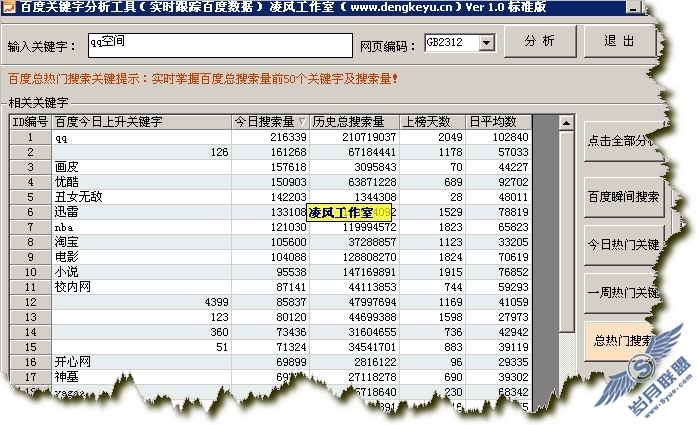The image size is (698, 425).
Task: Click the row header numbered 10
Action: click(x=30, y=272)
